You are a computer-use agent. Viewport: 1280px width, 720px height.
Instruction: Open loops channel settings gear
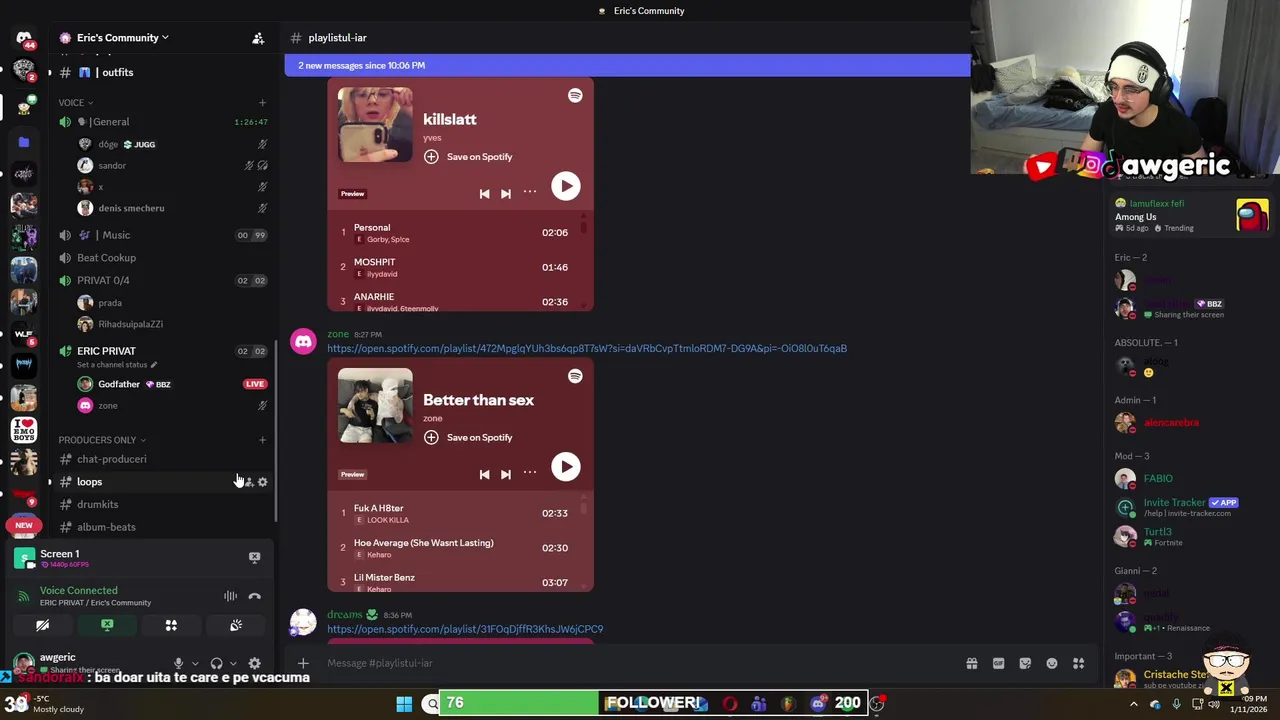coord(263,482)
